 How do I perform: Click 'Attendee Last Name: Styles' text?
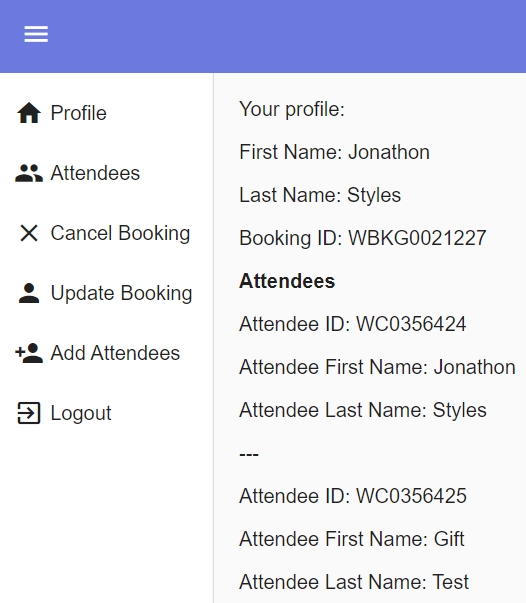coord(363,410)
